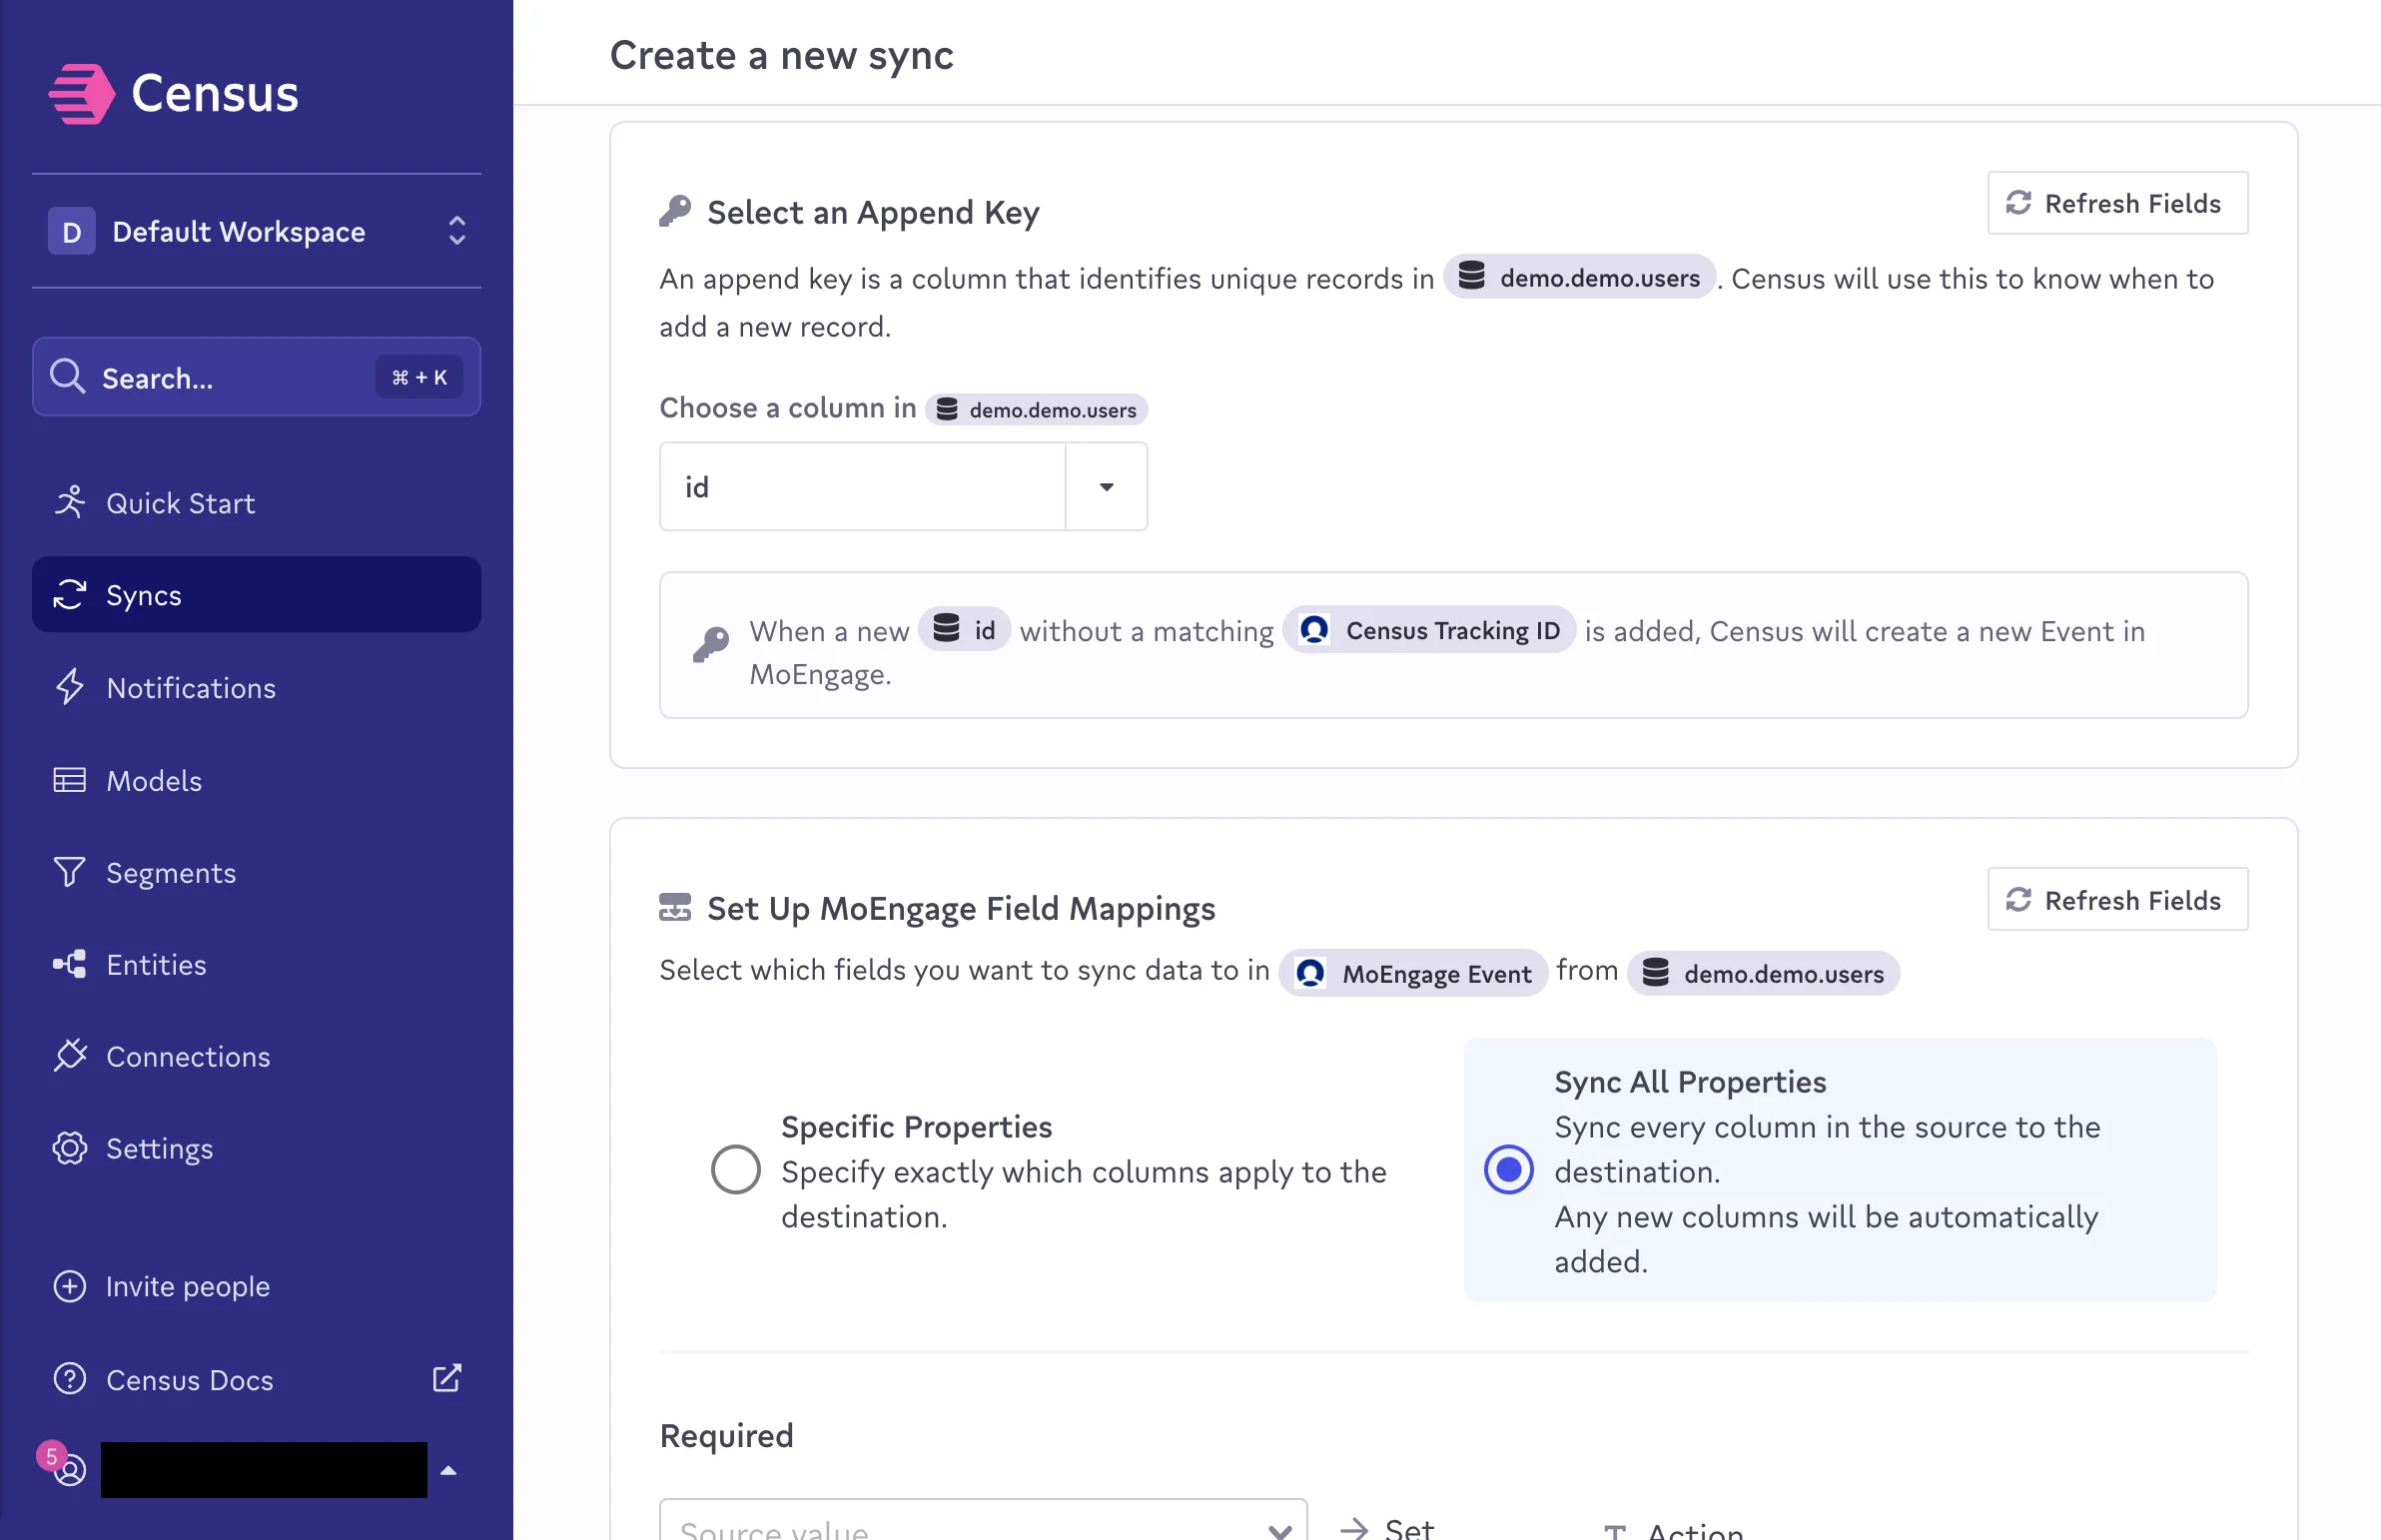This screenshot has width=2381, height=1540.
Task: Click the 'Required' heading text
Action: (x=726, y=1436)
